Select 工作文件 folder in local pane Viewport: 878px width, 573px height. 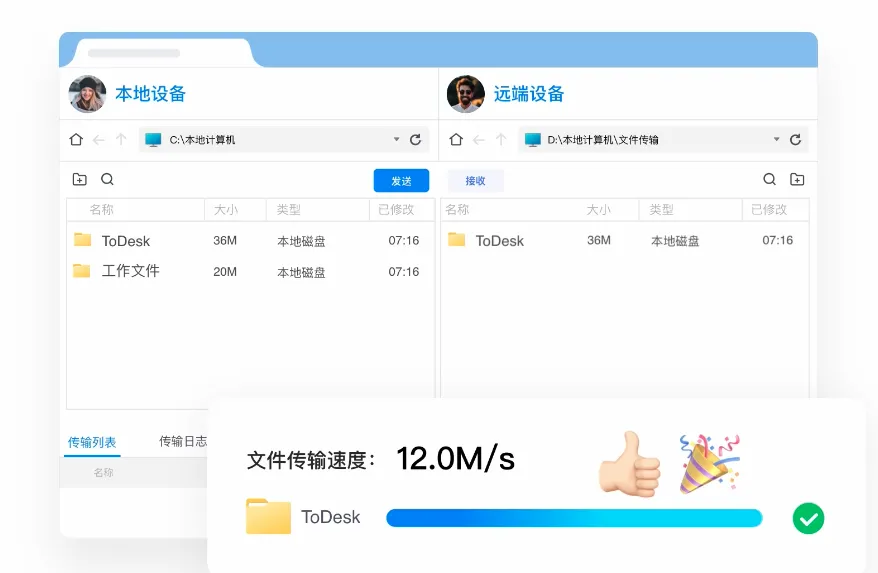pyautogui.click(x=250, y=271)
